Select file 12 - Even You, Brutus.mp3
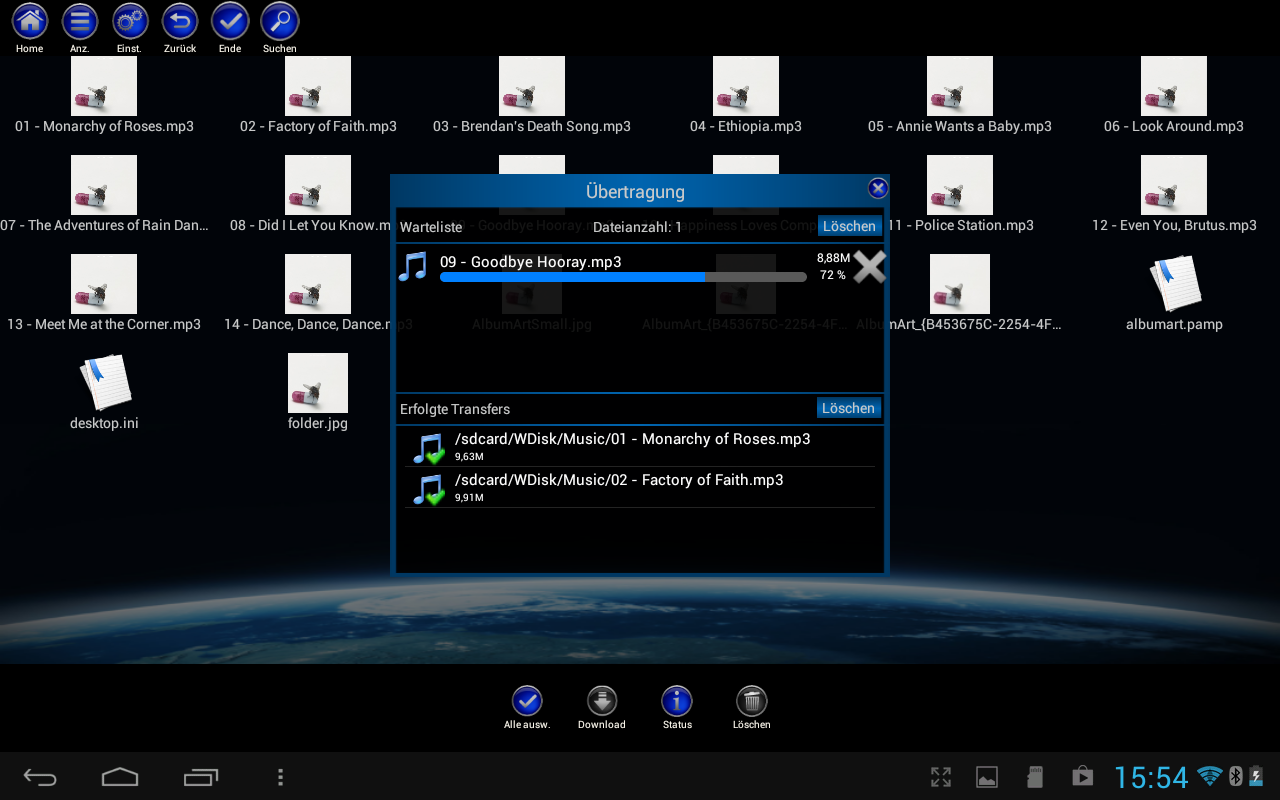Image resolution: width=1280 pixels, height=800 pixels. (1174, 195)
